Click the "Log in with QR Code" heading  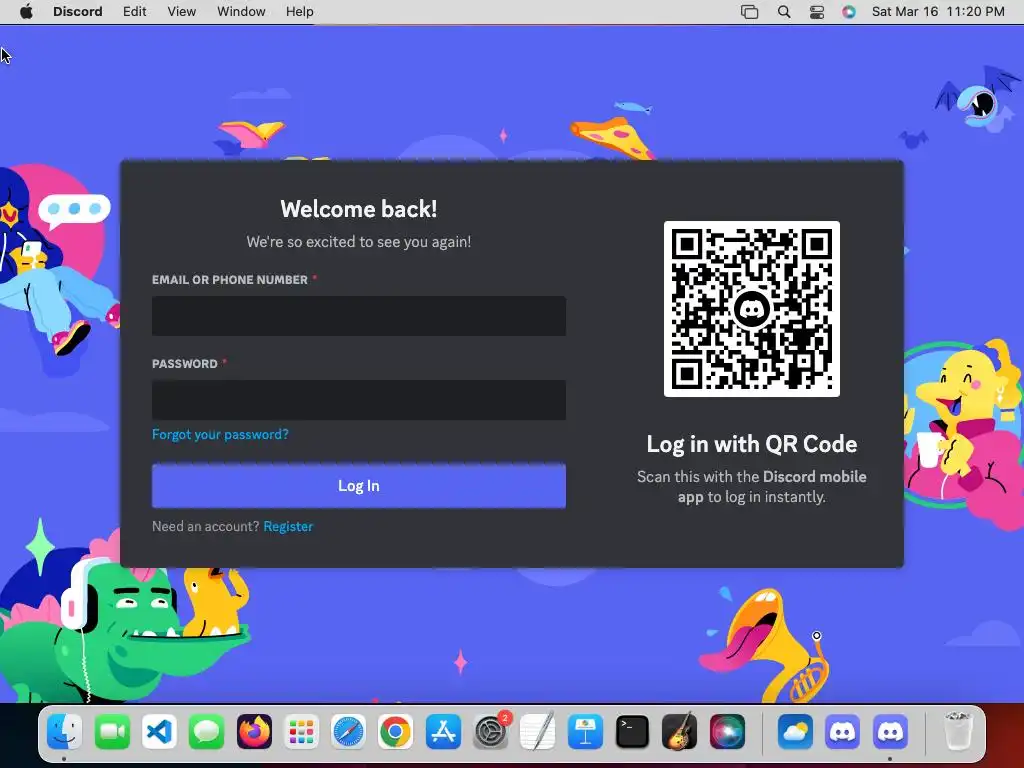(x=752, y=444)
